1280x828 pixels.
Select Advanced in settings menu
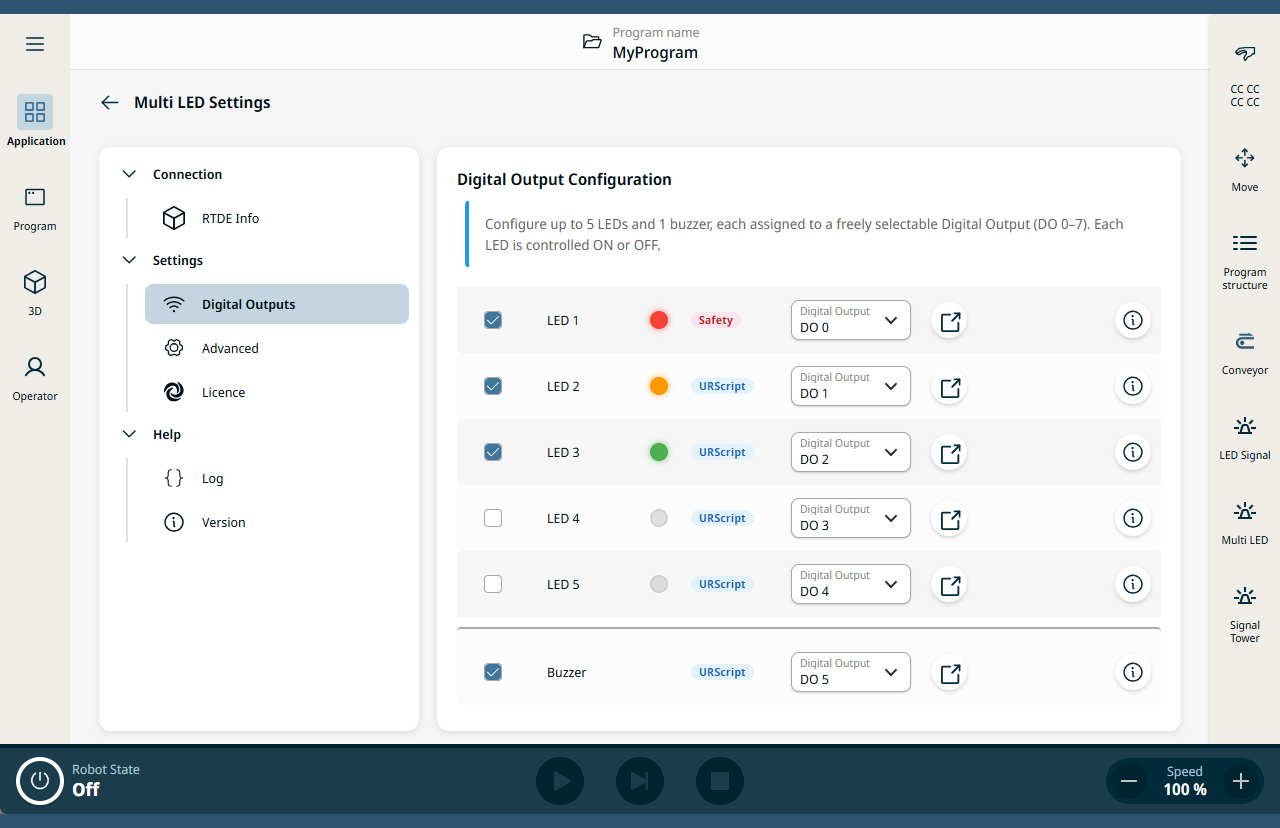point(230,348)
